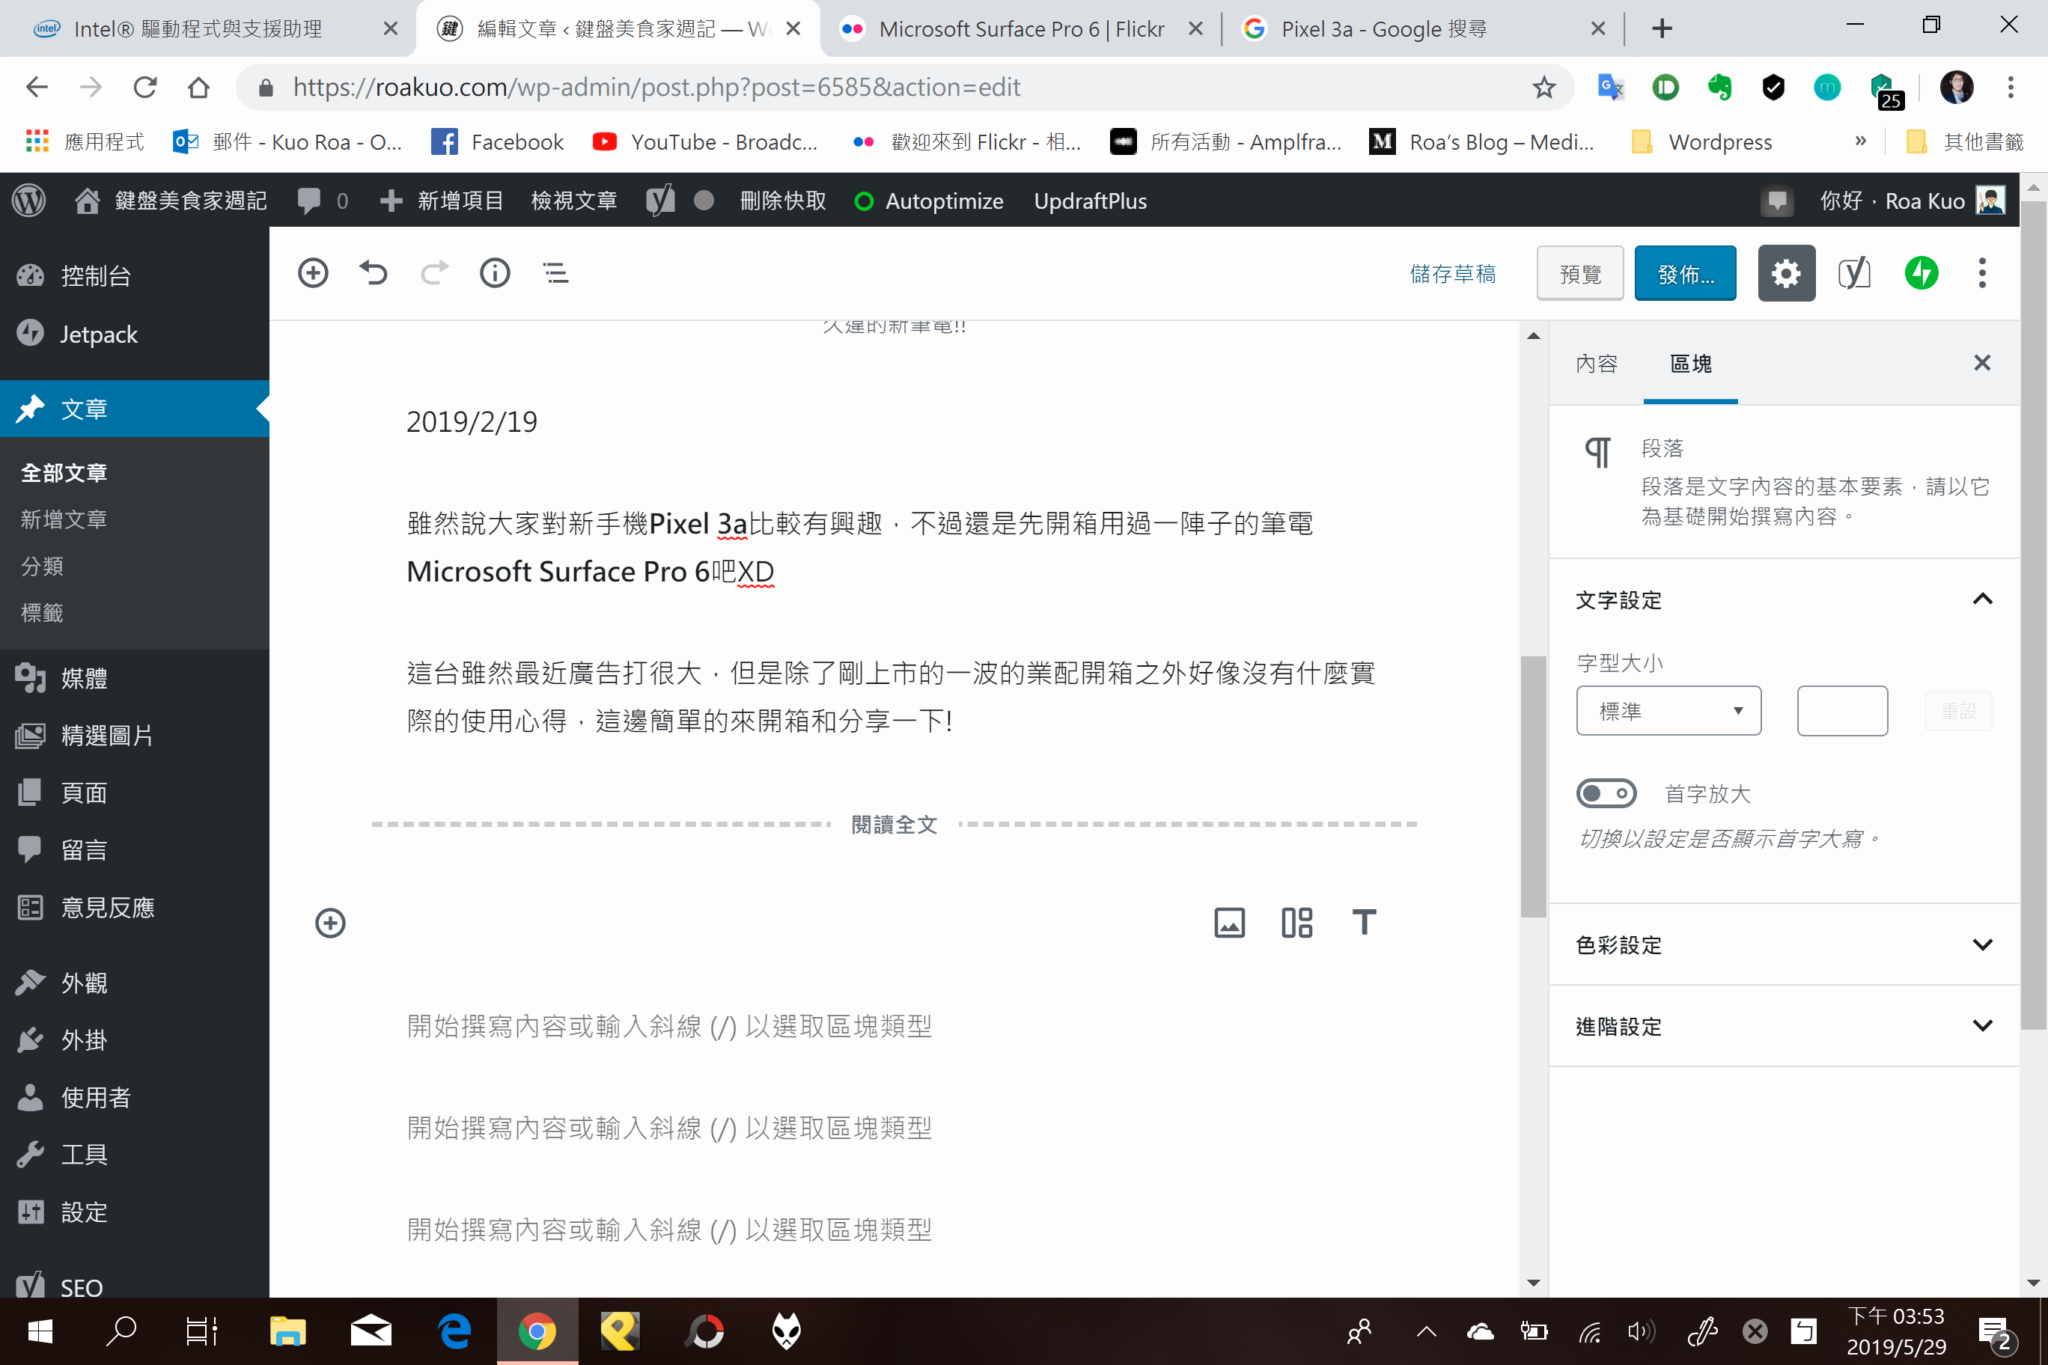Viewport: 2048px width, 1365px height.
Task: Click the add block icon in editor toolbar
Action: coord(313,273)
